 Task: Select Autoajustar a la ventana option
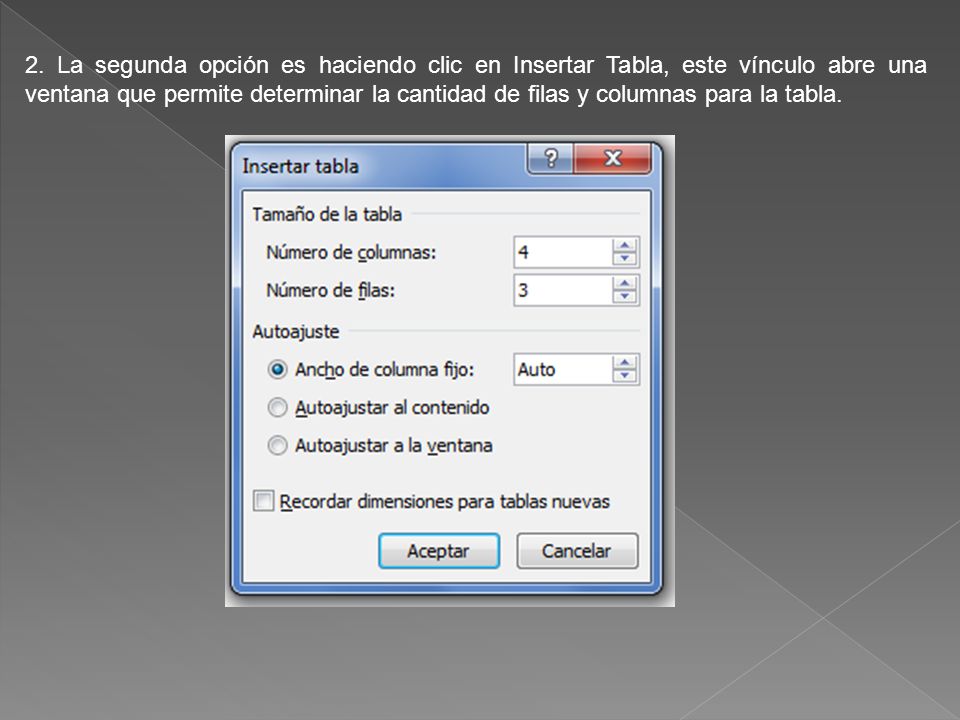click(x=277, y=446)
